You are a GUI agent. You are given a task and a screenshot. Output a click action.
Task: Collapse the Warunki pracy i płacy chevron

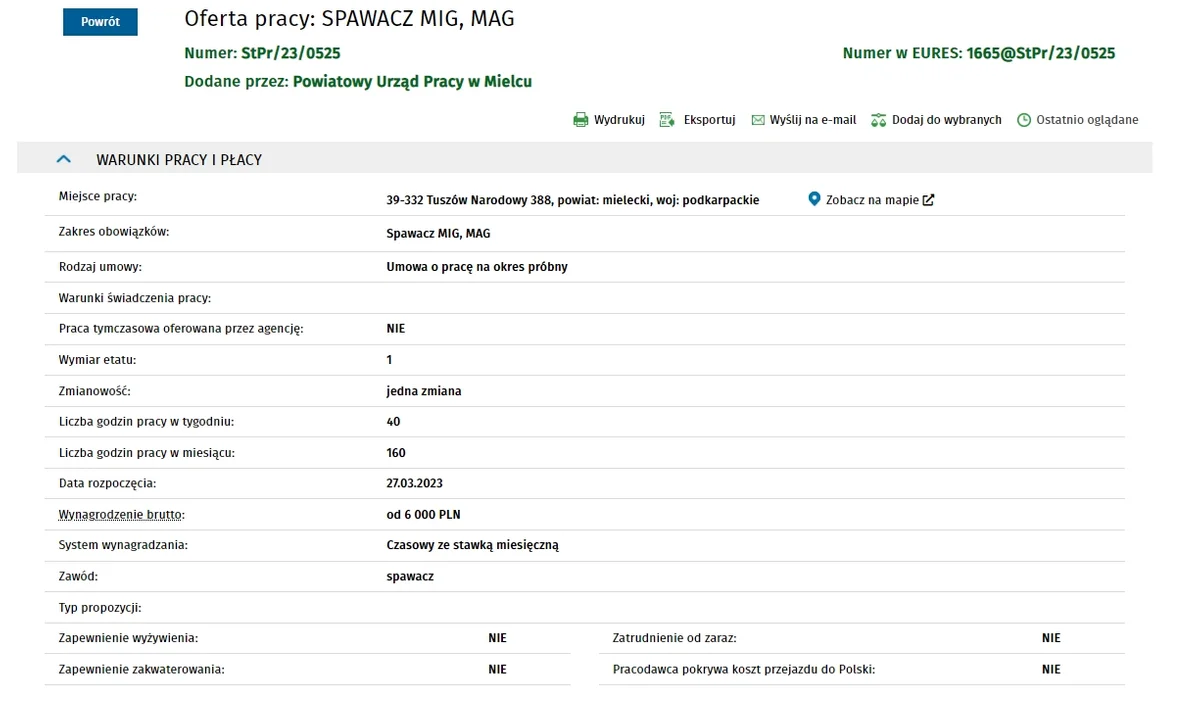(x=64, y=159)
